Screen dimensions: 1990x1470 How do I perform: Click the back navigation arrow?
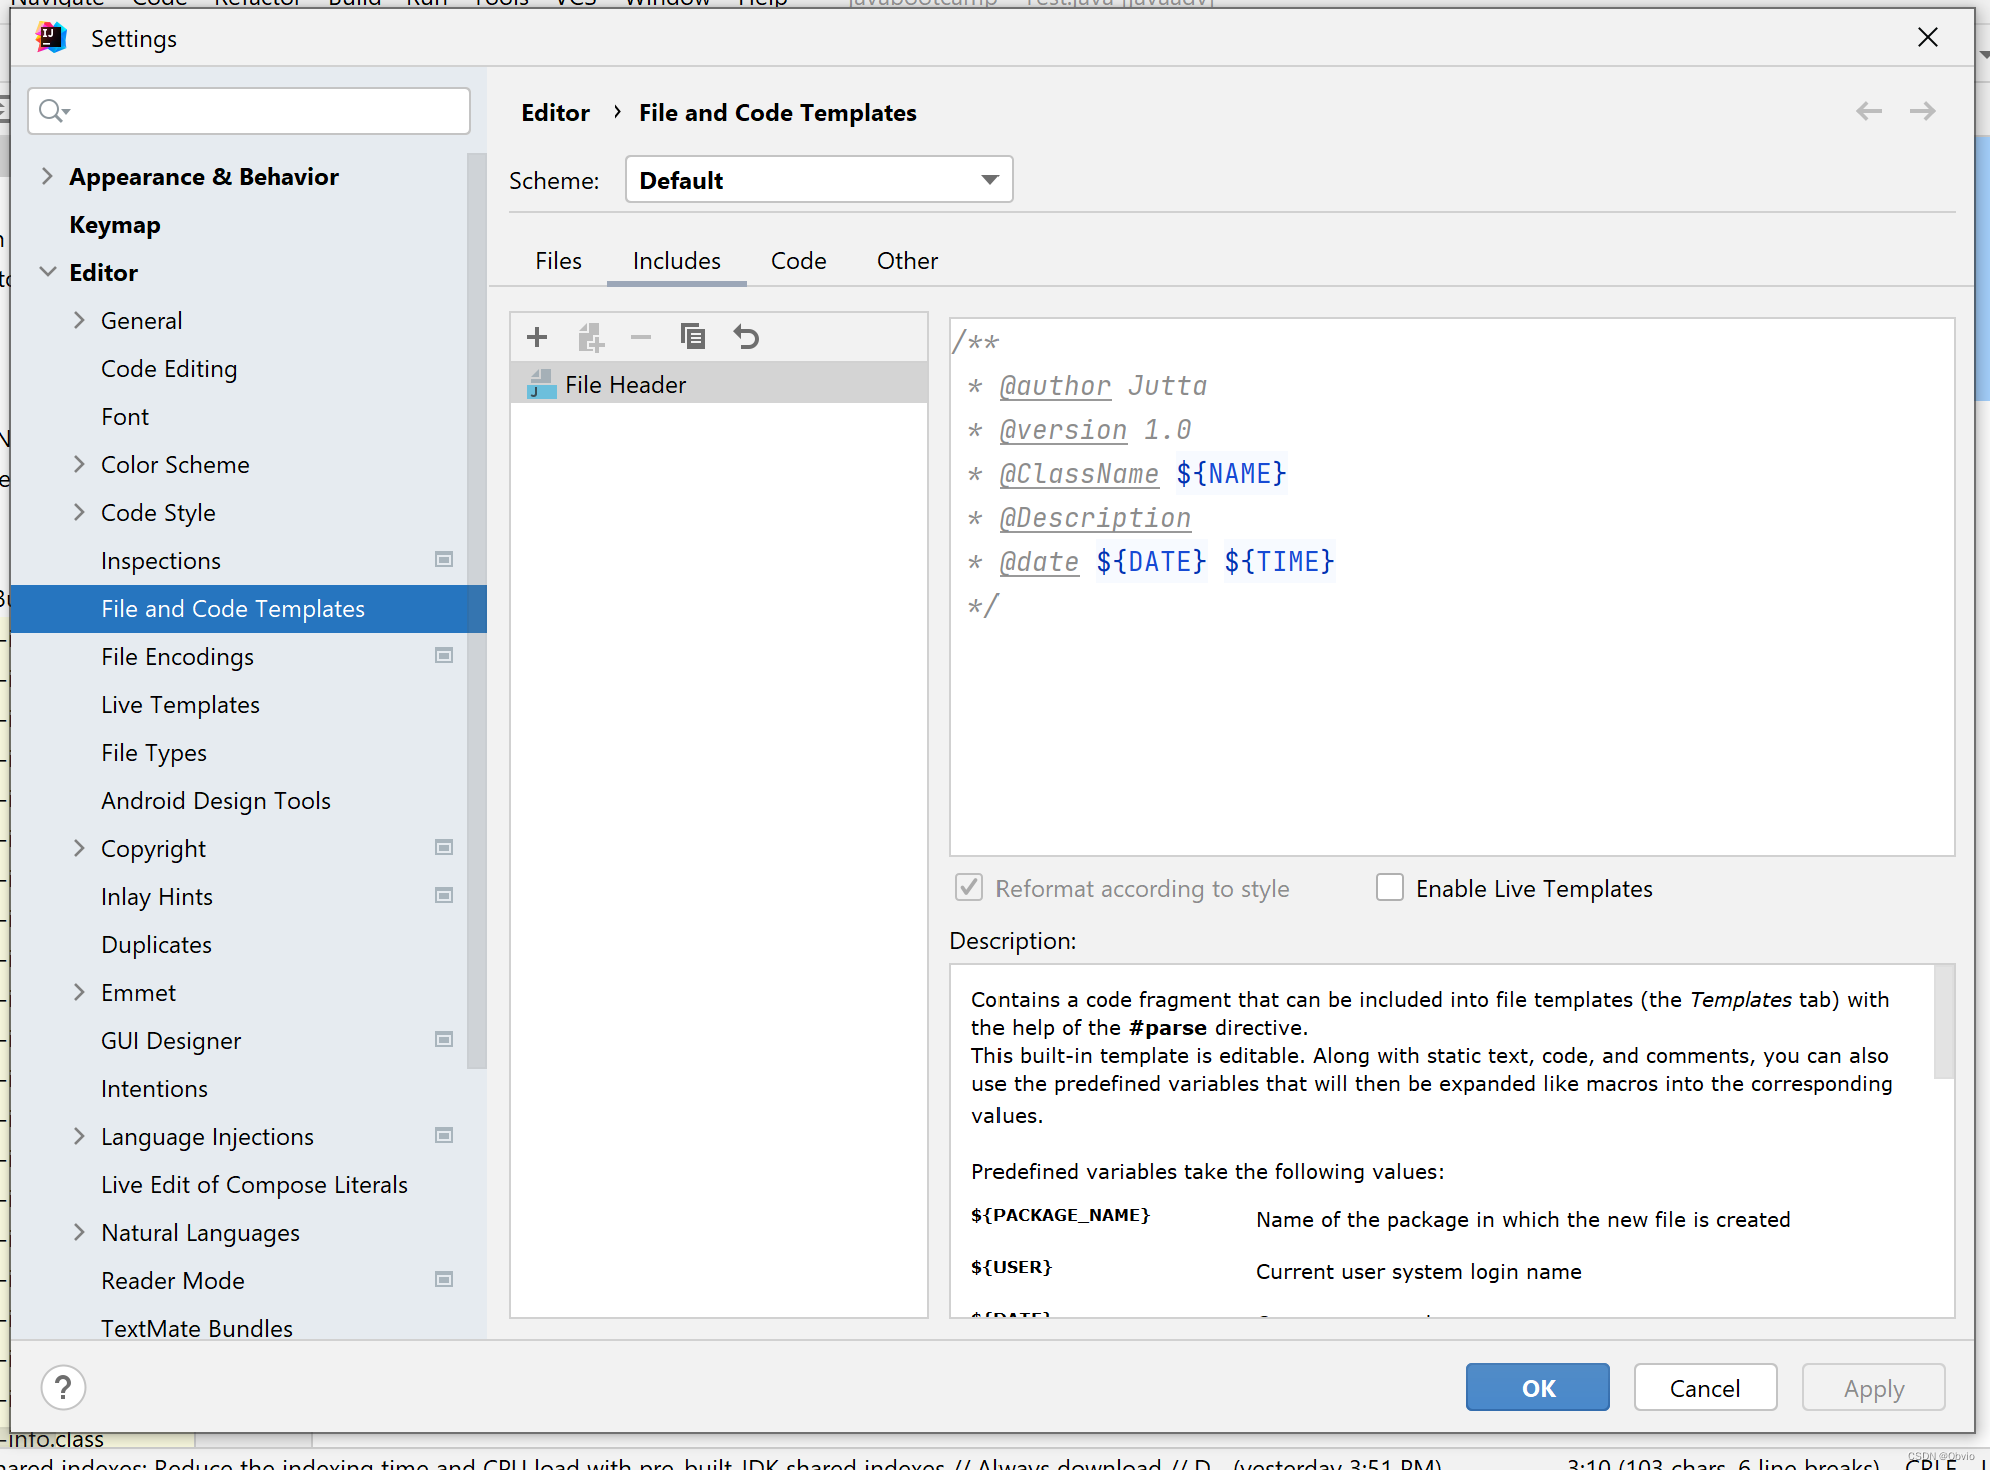click(1868, 111)
